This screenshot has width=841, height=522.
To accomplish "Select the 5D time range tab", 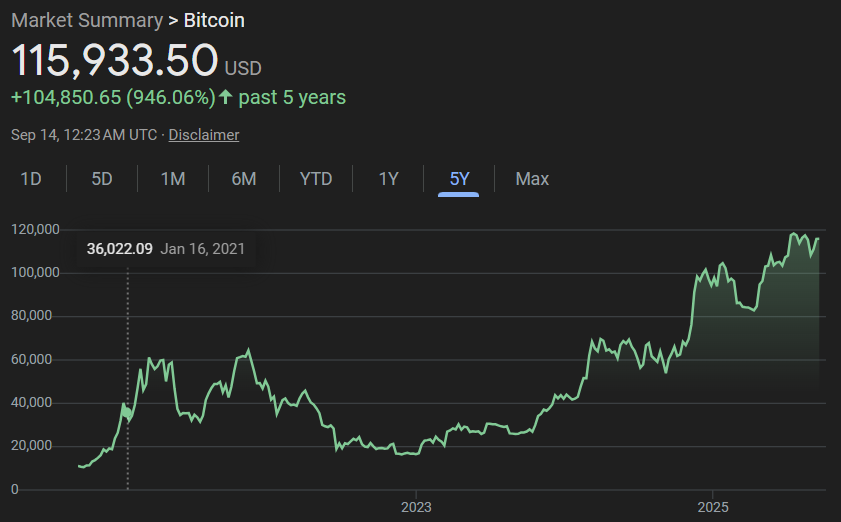I will tap(102, 179).
